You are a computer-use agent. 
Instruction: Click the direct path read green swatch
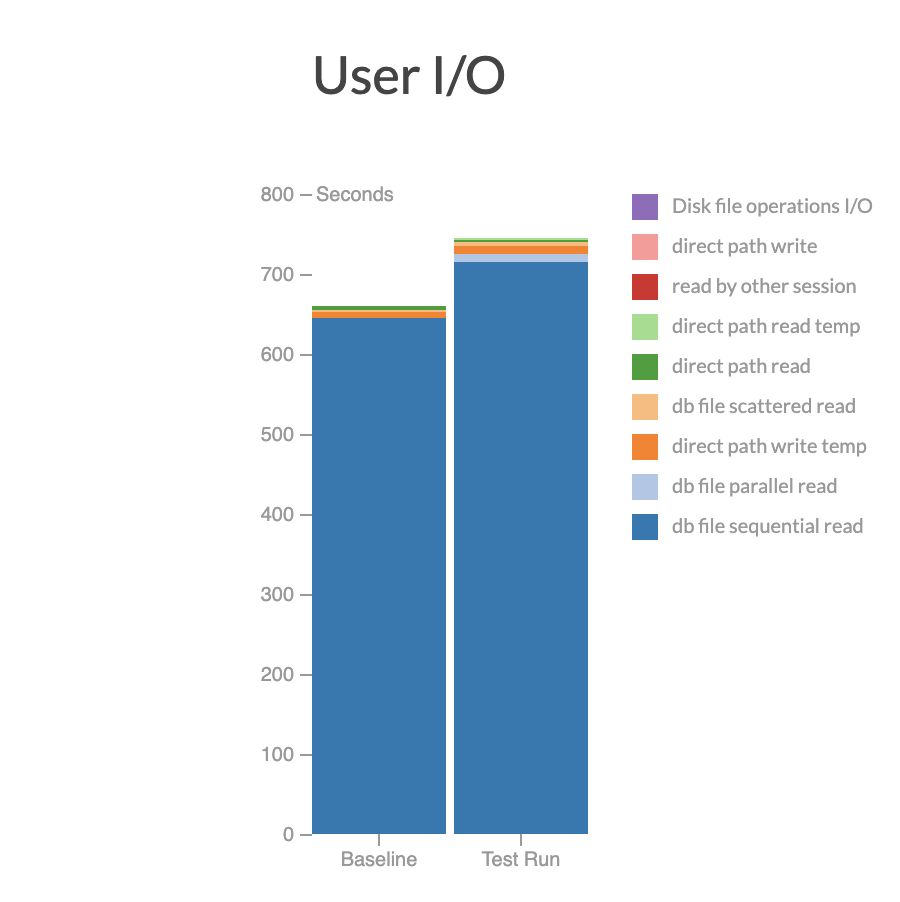tap(645, 367)
